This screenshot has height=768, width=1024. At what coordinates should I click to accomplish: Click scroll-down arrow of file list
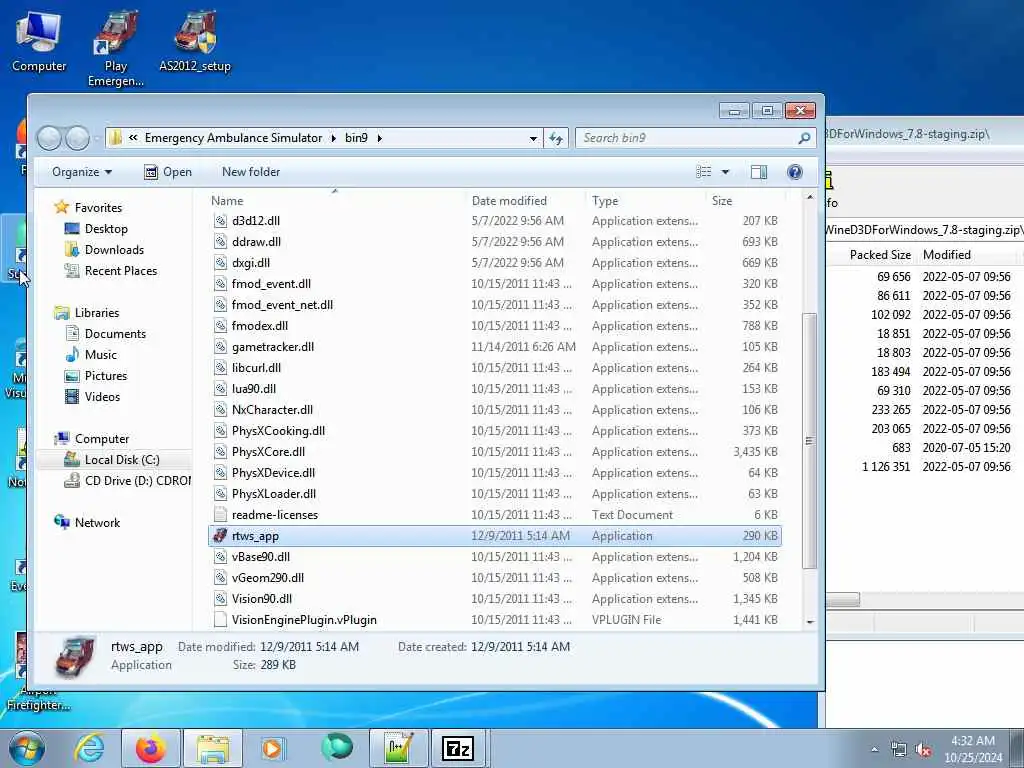[x=810, y=622]
